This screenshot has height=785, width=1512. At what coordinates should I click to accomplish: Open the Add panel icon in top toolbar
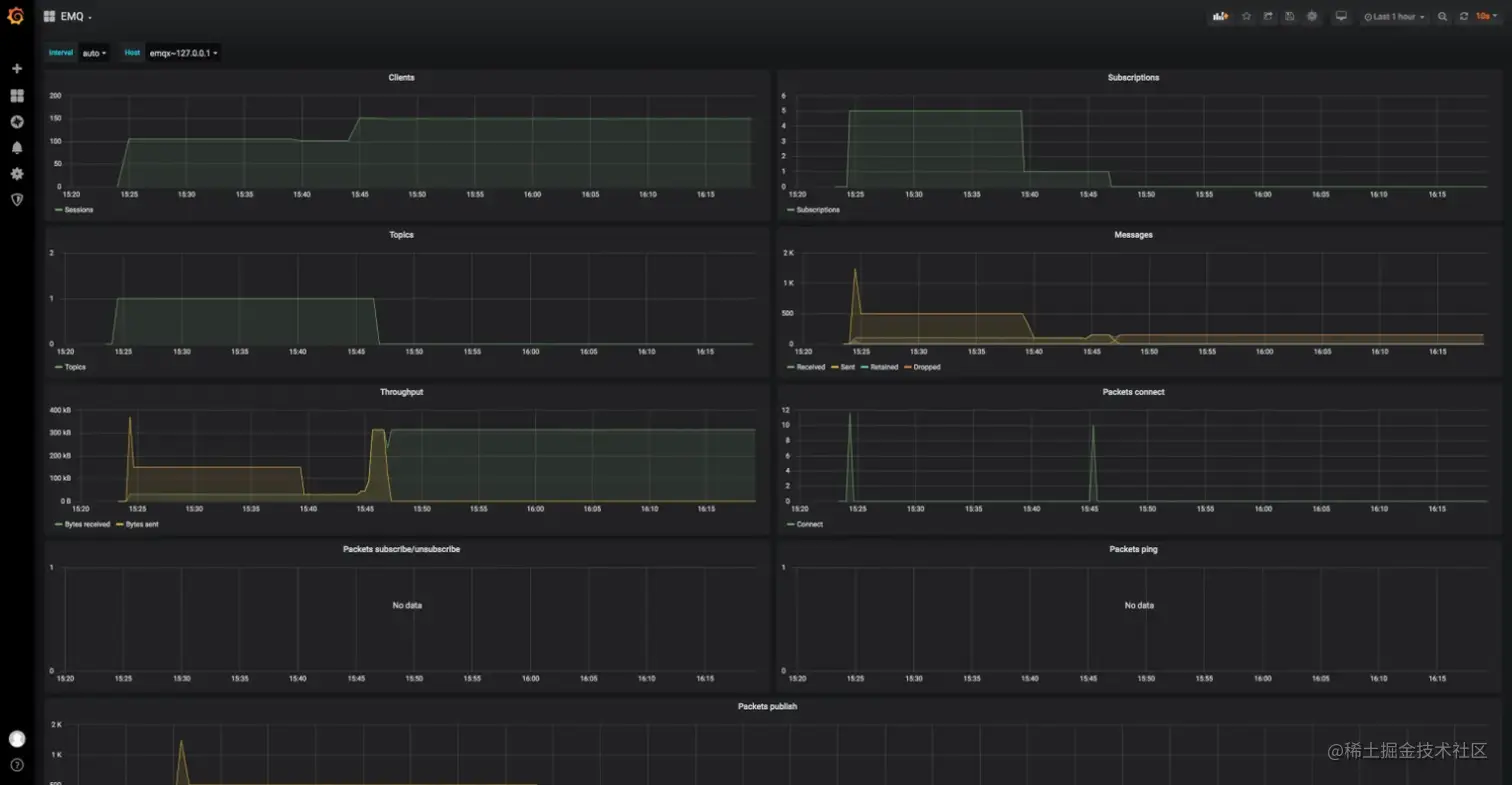pyautogui.click(x=1221, y=16)
